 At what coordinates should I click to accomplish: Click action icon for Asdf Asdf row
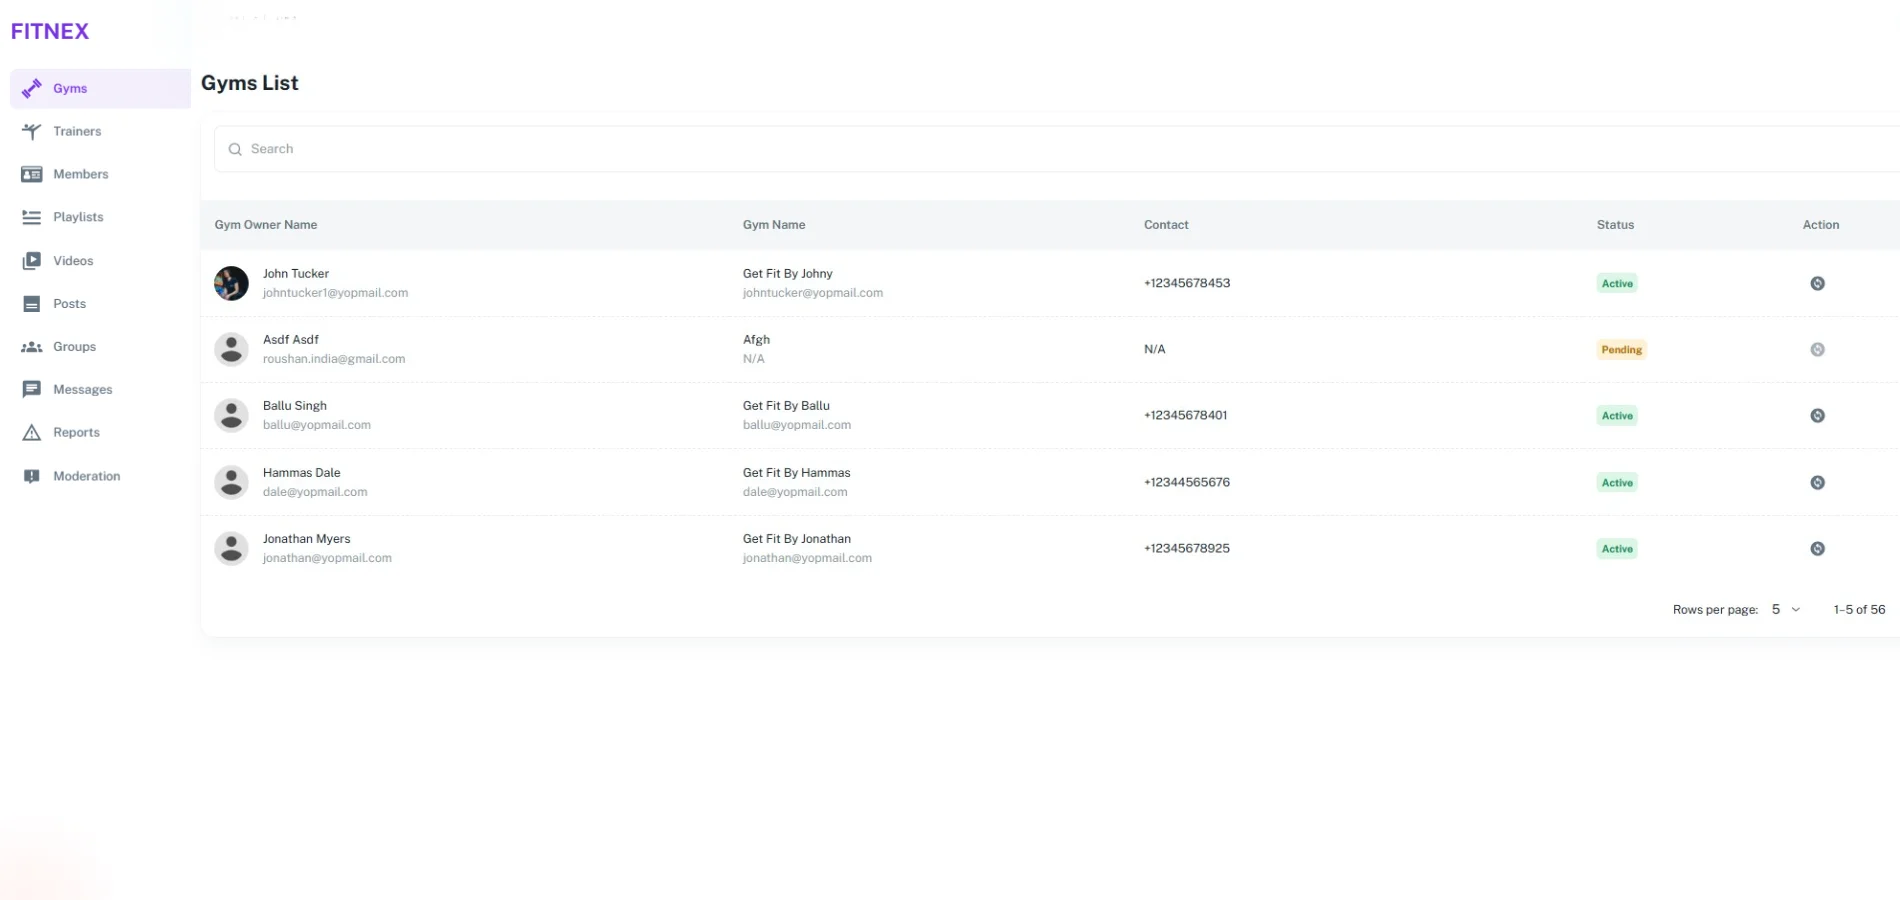point(1817,349)
